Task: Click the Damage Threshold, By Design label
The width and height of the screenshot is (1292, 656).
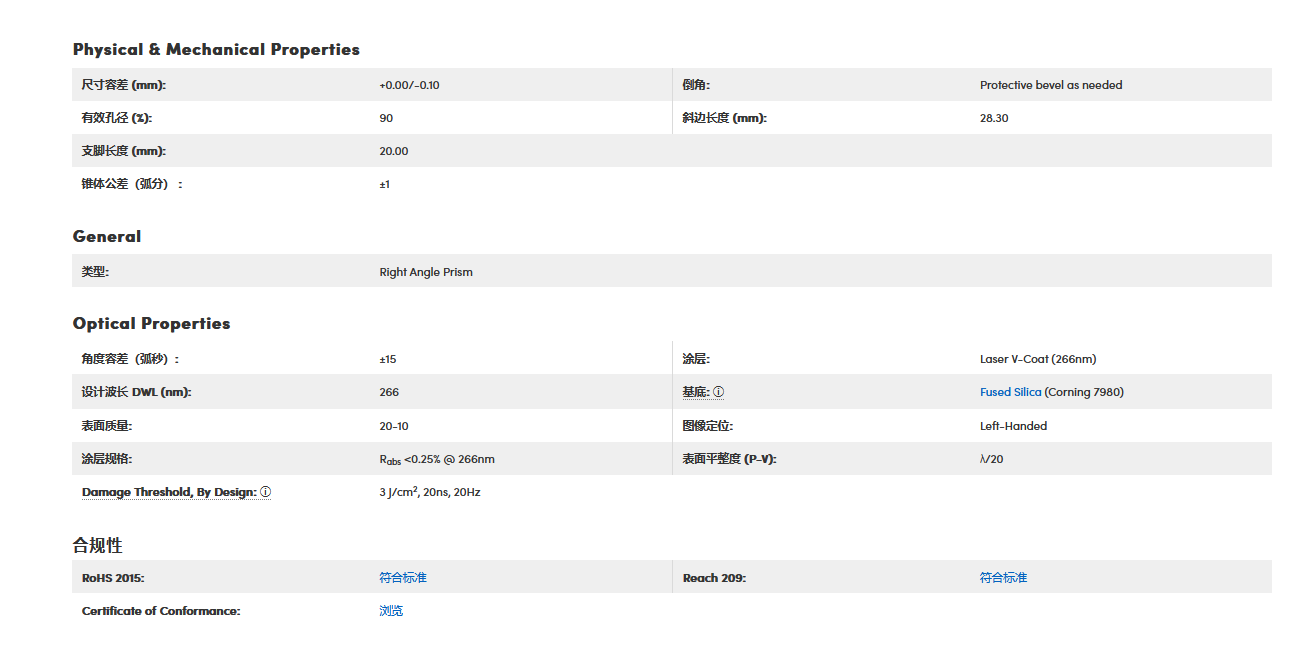Action: coord(169,492)
